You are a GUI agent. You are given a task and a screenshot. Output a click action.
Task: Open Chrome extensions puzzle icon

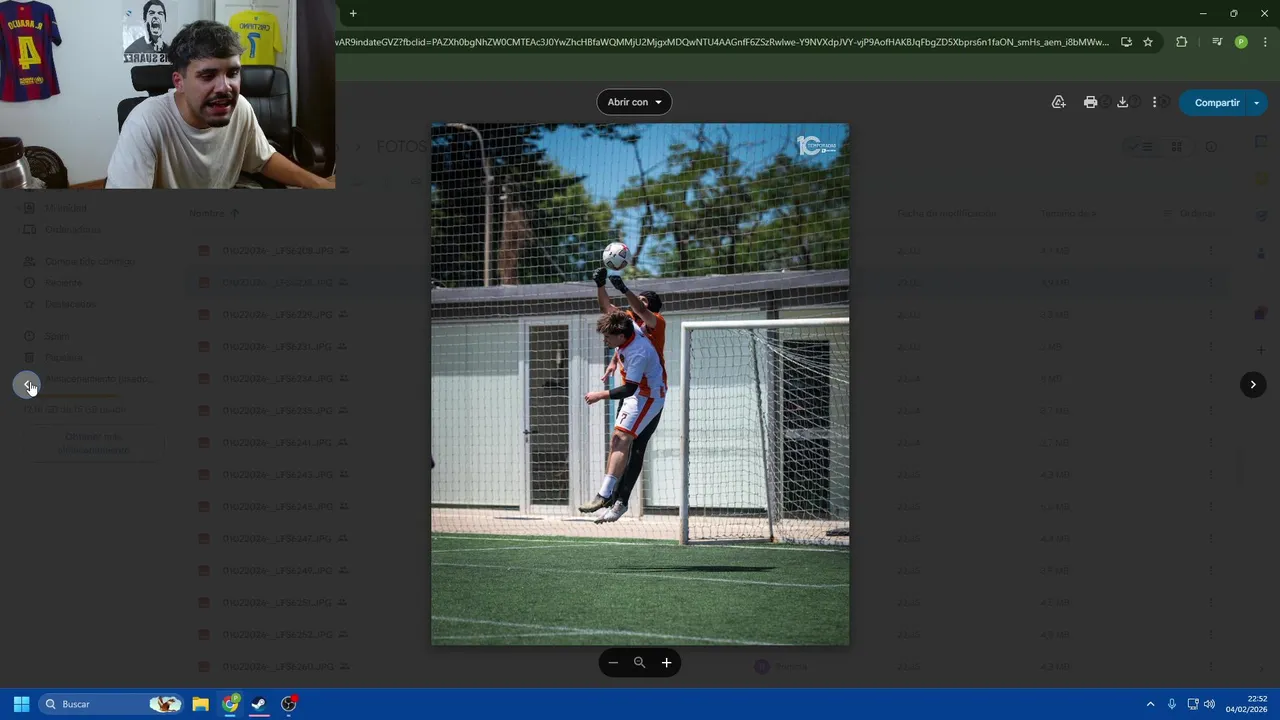pos(1181,42)
